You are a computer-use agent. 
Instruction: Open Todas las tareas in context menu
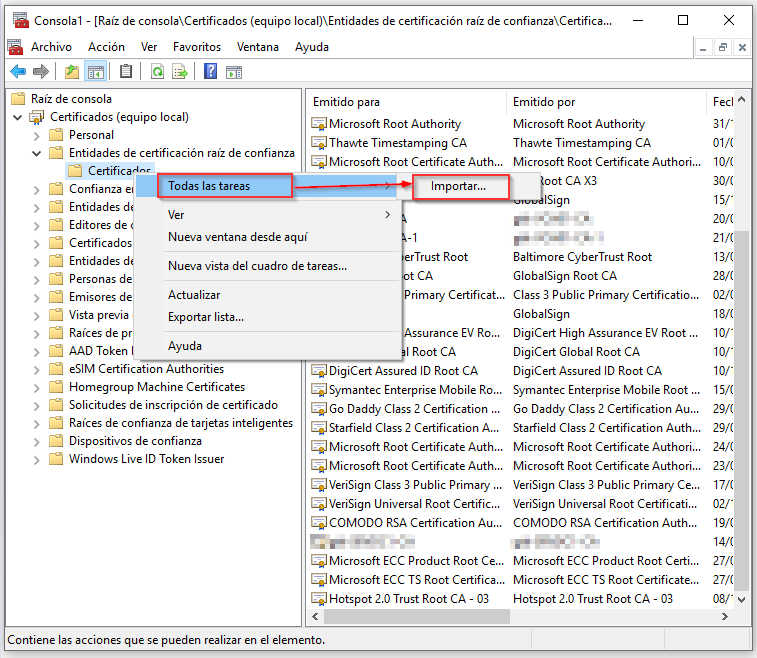209,186
